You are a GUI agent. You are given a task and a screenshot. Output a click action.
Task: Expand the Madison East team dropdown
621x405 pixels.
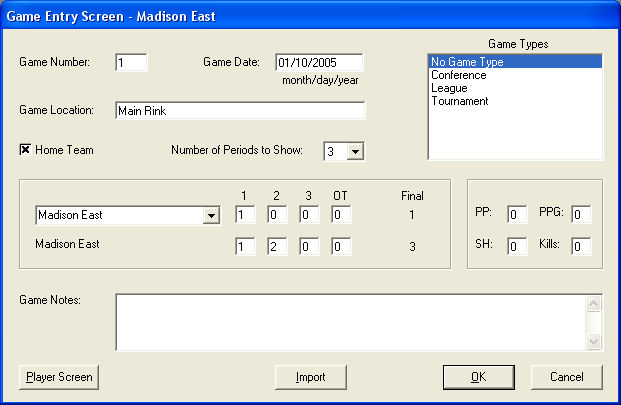[x=210, y=215]
